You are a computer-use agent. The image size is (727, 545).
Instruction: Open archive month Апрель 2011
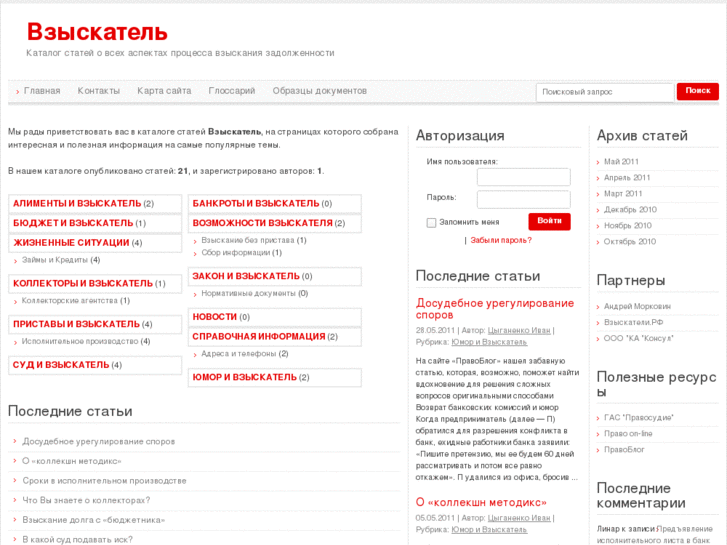tap(627, 178)
